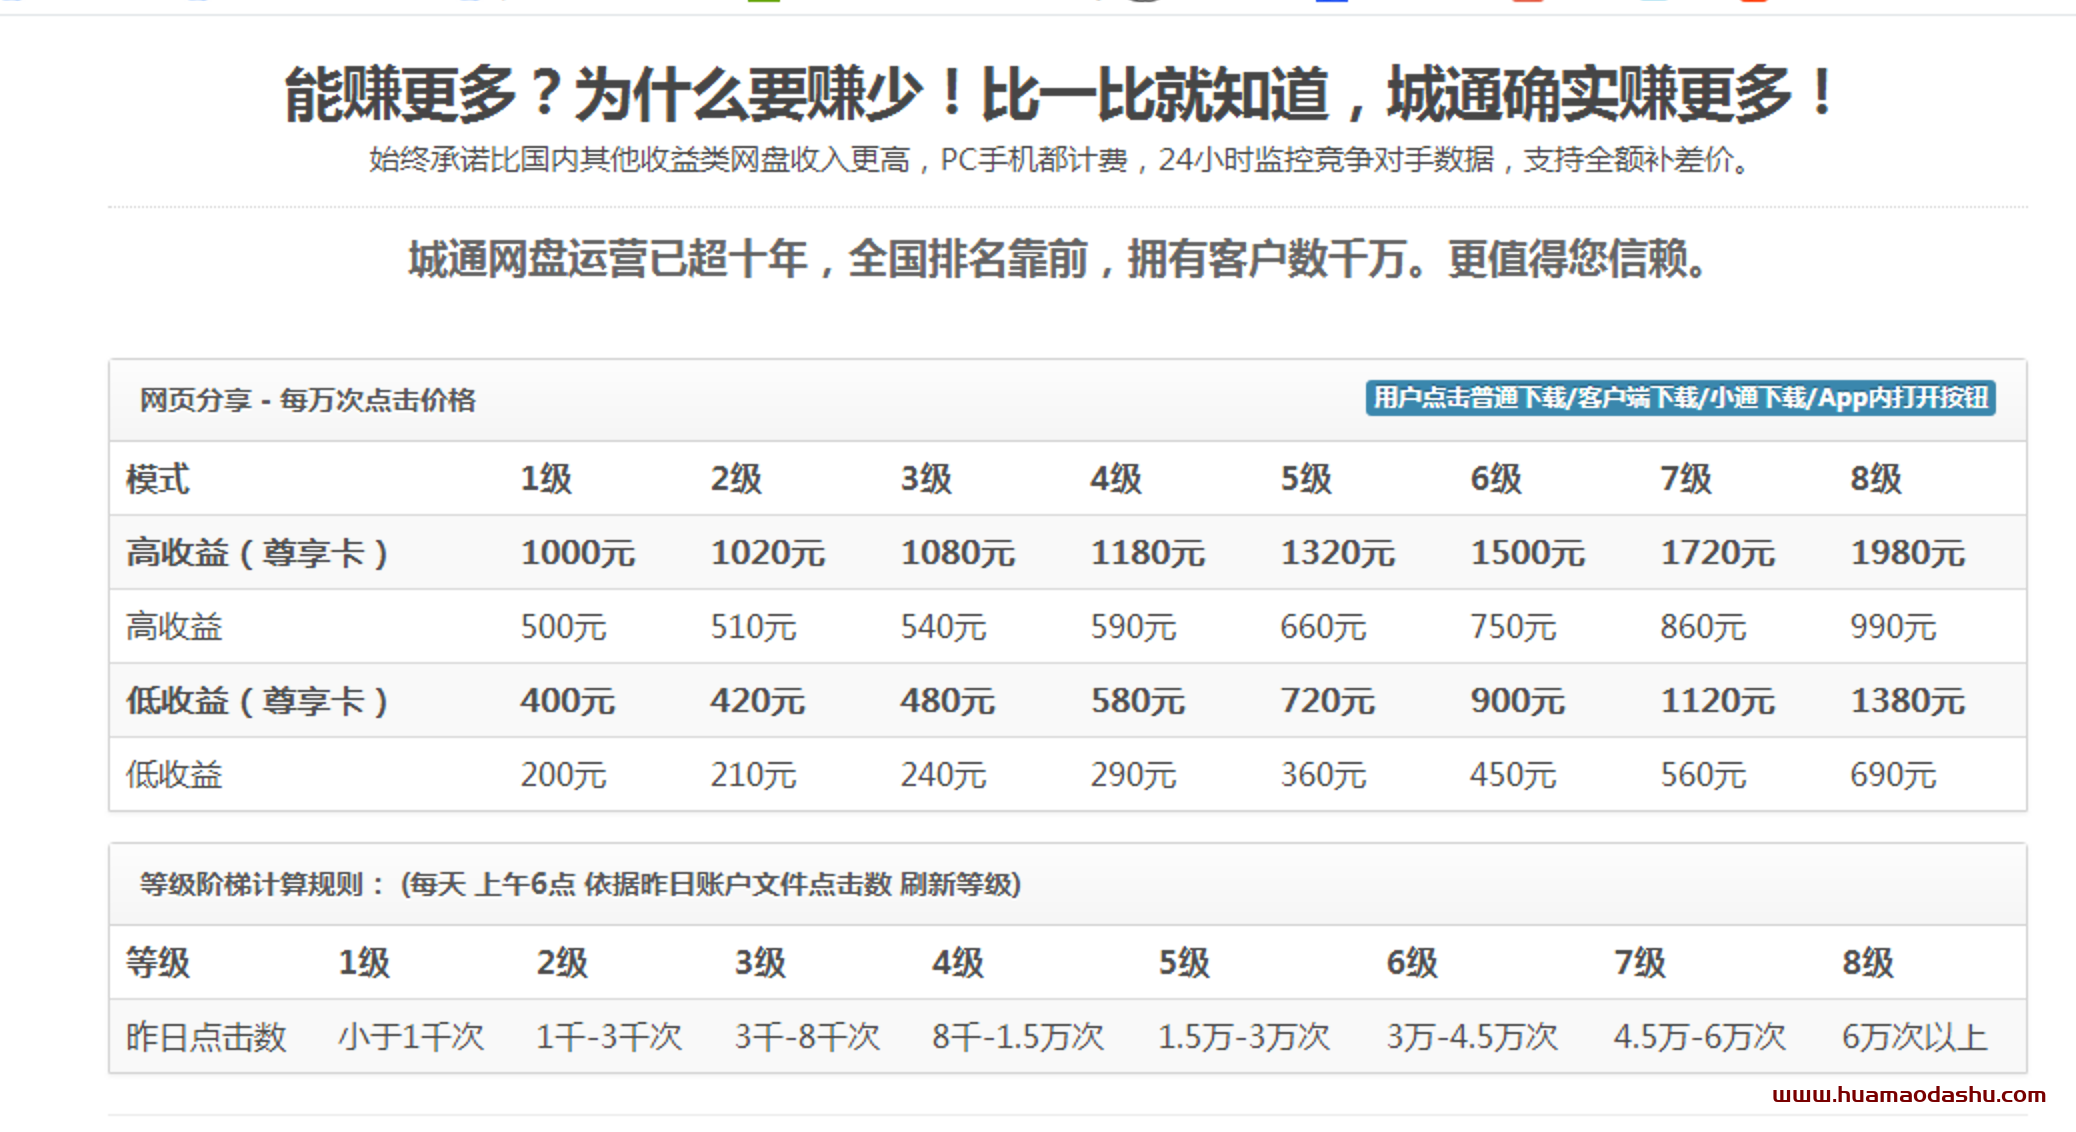Select the 1020元 price cell
Viewport: 2076px width, 1132px height.
pyautogui.click(x=768, y=553)
